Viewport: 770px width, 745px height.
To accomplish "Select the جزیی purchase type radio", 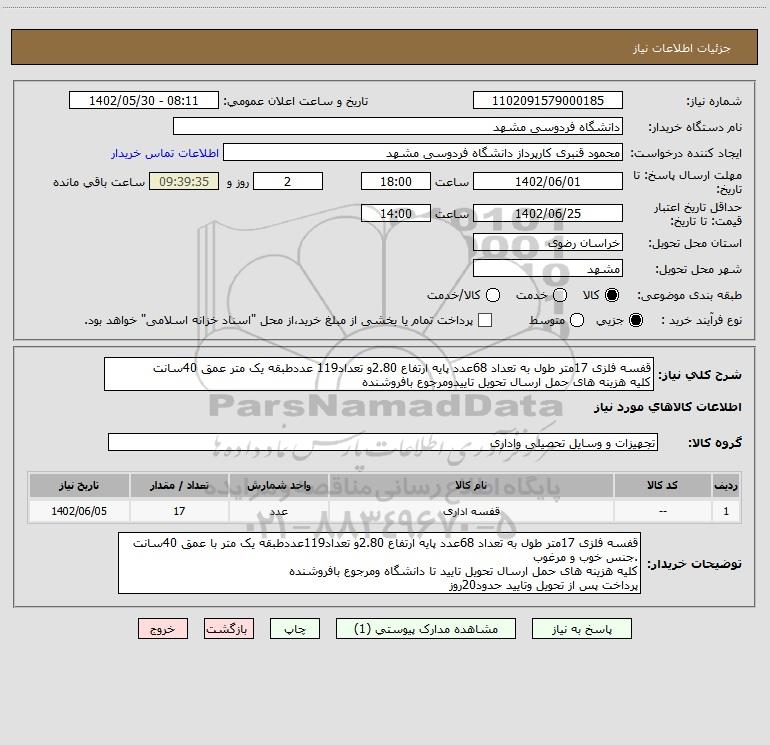I will pyautogui.click(x=635, y=320).
